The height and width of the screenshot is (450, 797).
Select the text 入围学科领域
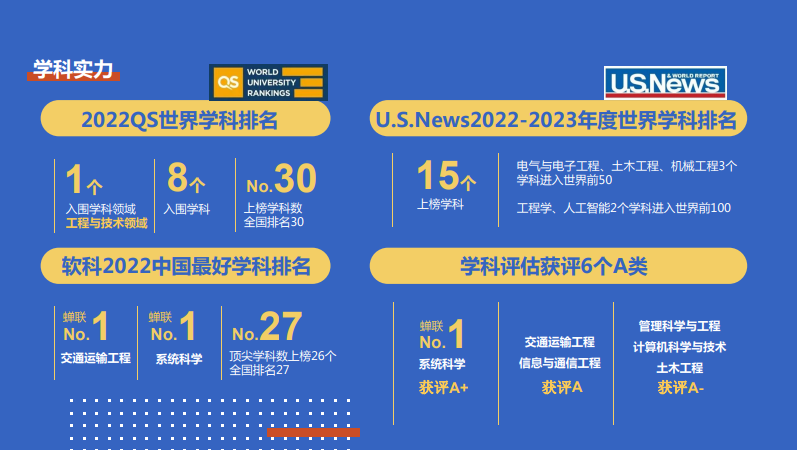pos(101,209)
